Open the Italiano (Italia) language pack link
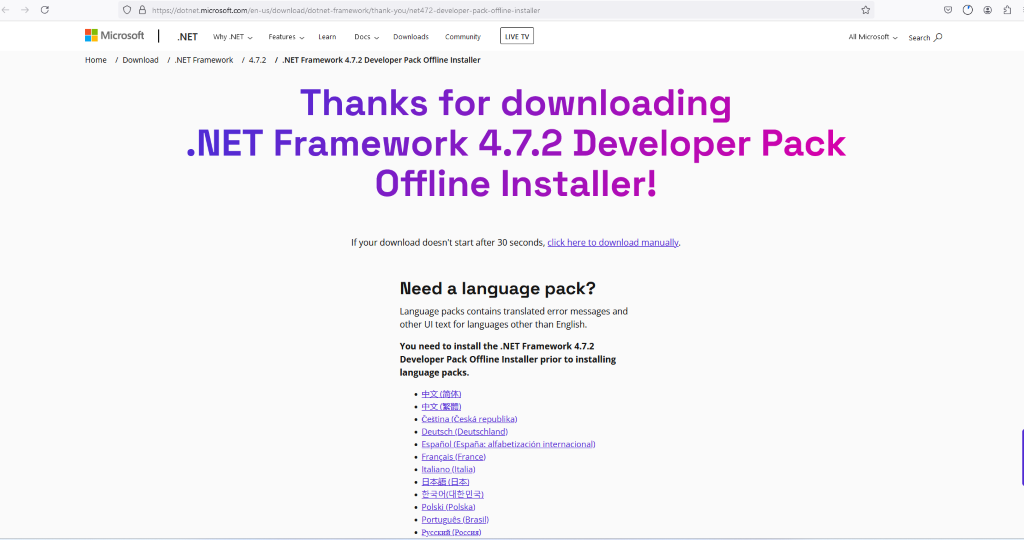1024x540 pixels. [x=448, y=469]
